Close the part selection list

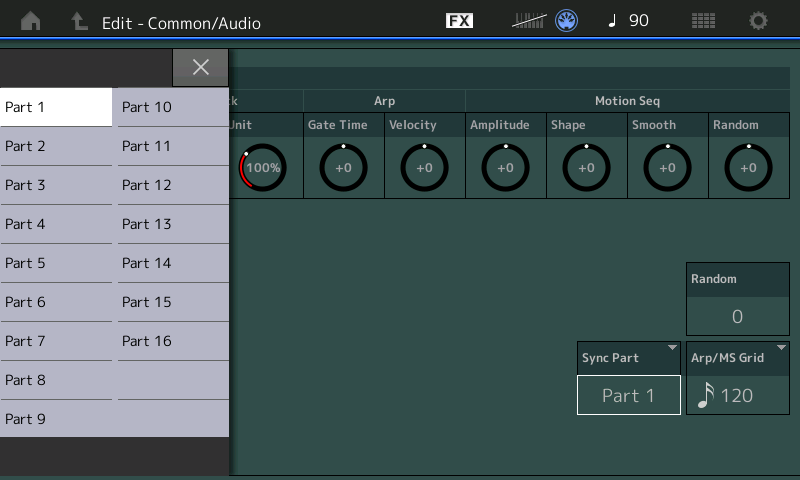200,67
